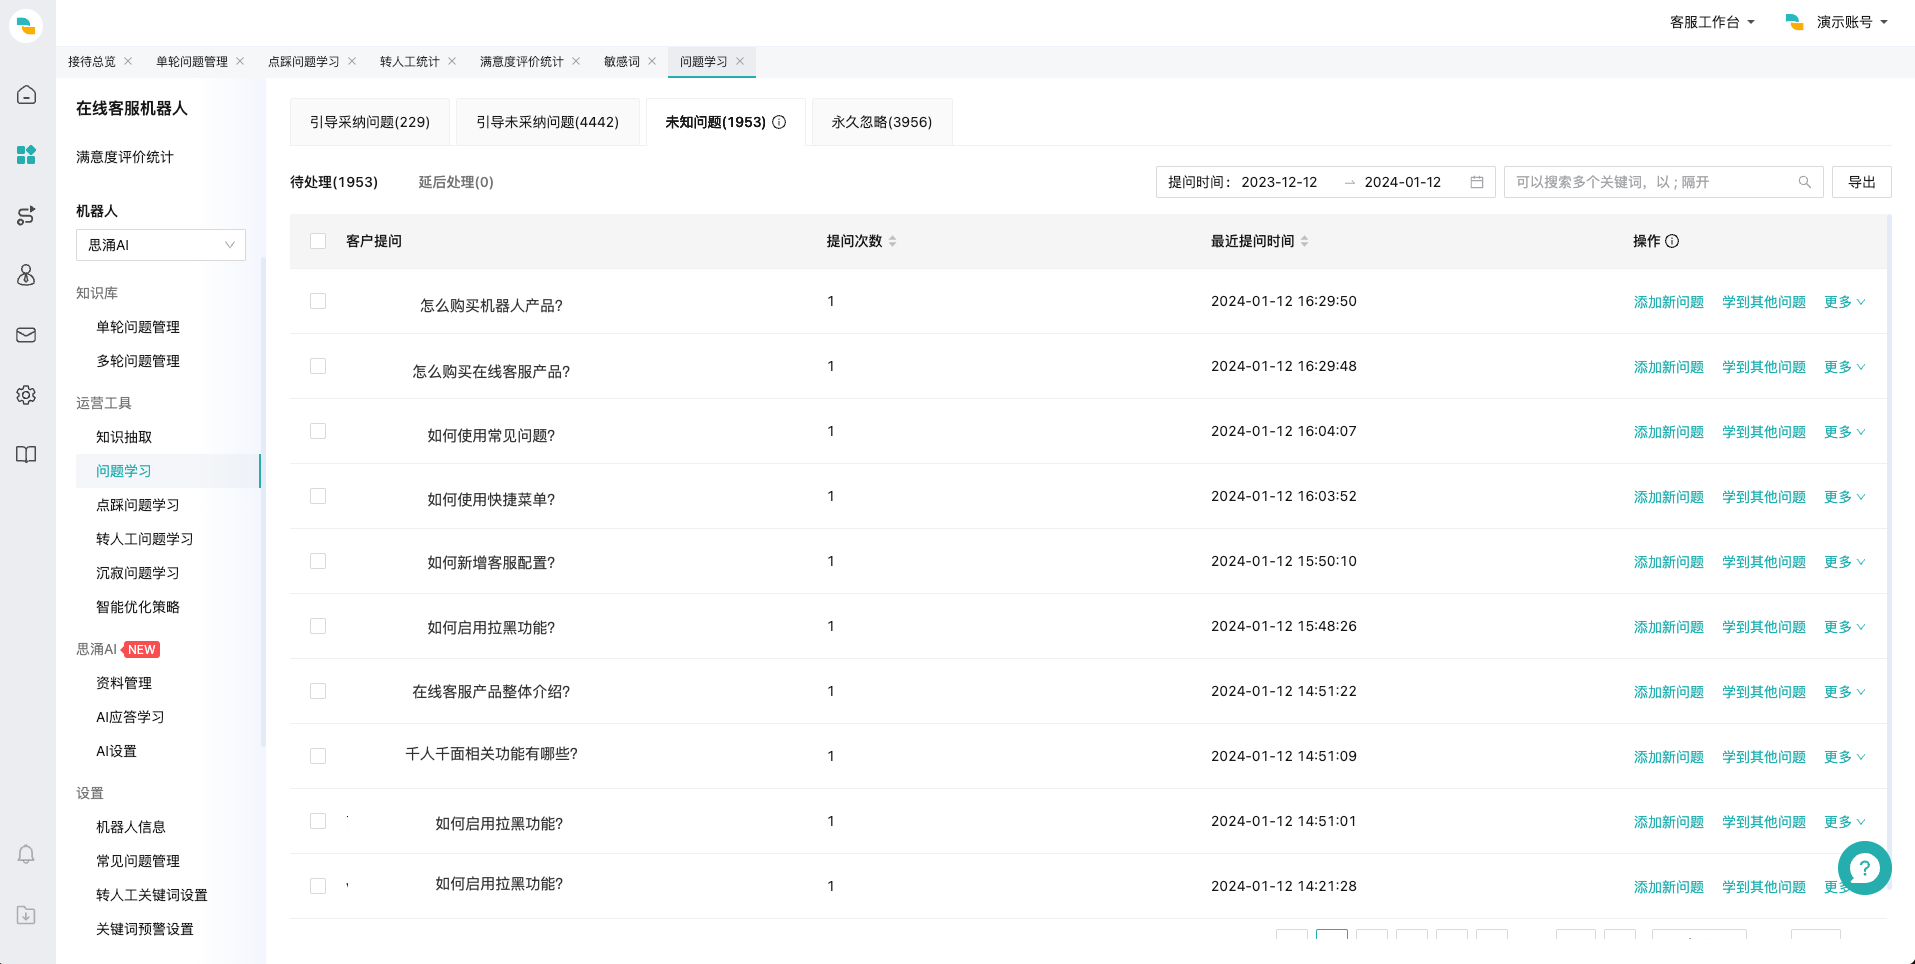Toggle the select-all checkbox in table header
The image size is (1915, 964).
coord(318,241)
